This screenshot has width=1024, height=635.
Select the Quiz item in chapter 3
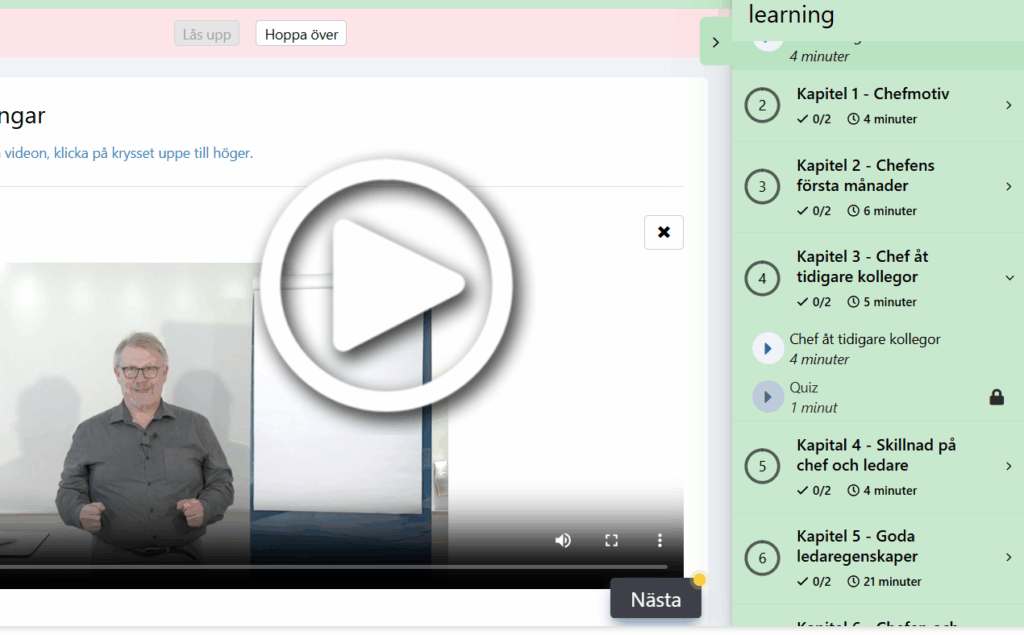804,388
